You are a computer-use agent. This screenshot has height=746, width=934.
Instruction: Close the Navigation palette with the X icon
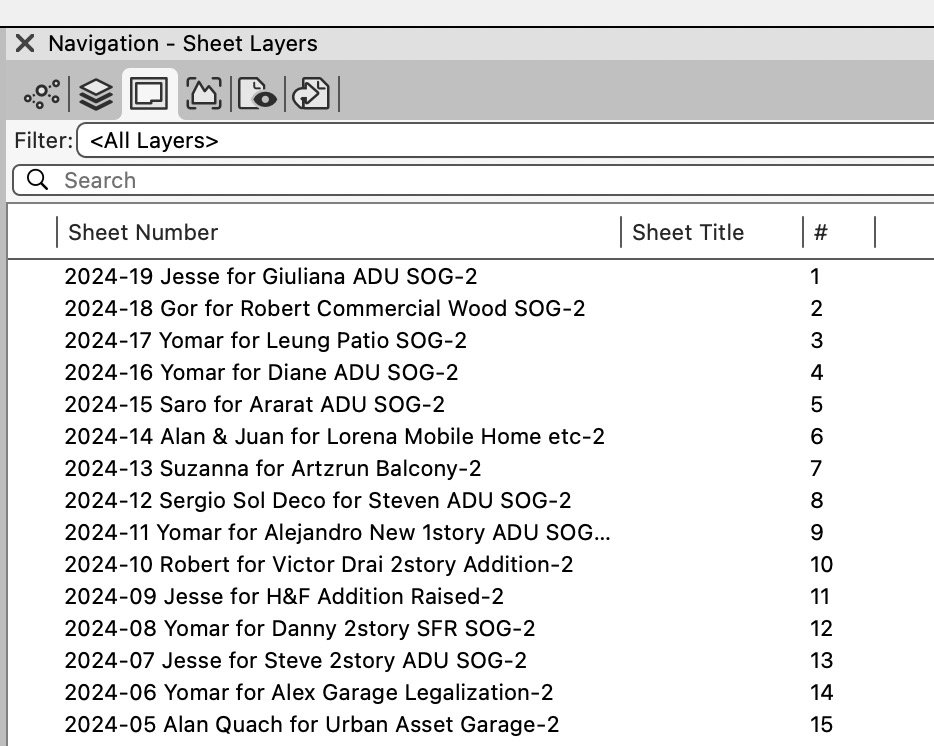[24, 43]
